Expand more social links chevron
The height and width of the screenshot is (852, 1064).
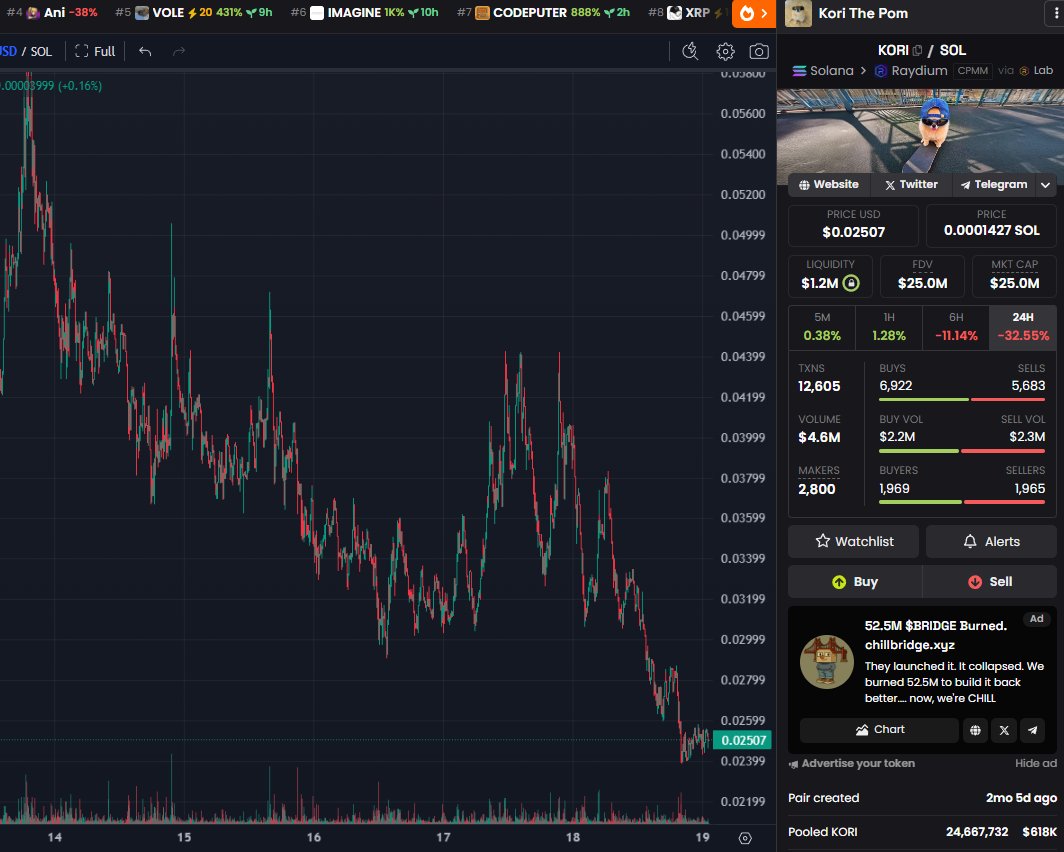point(1046,185)
